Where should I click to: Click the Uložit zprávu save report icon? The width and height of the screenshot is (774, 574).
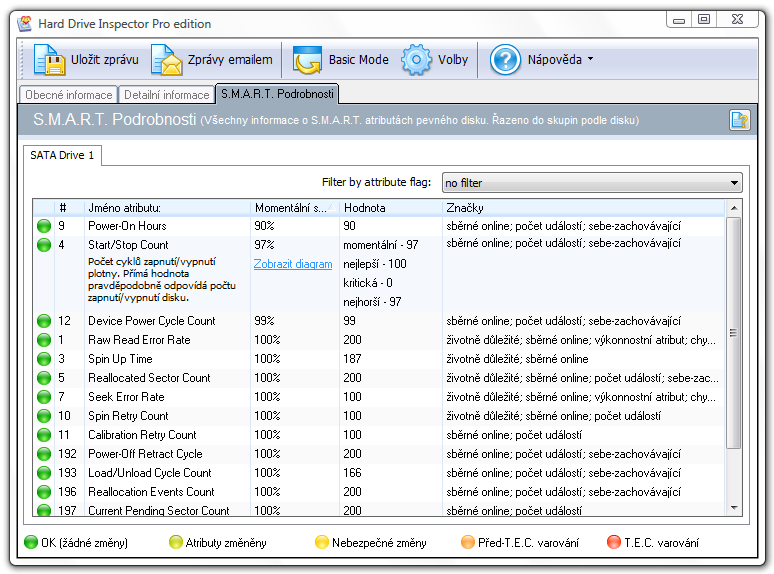[x=49, y=60]
